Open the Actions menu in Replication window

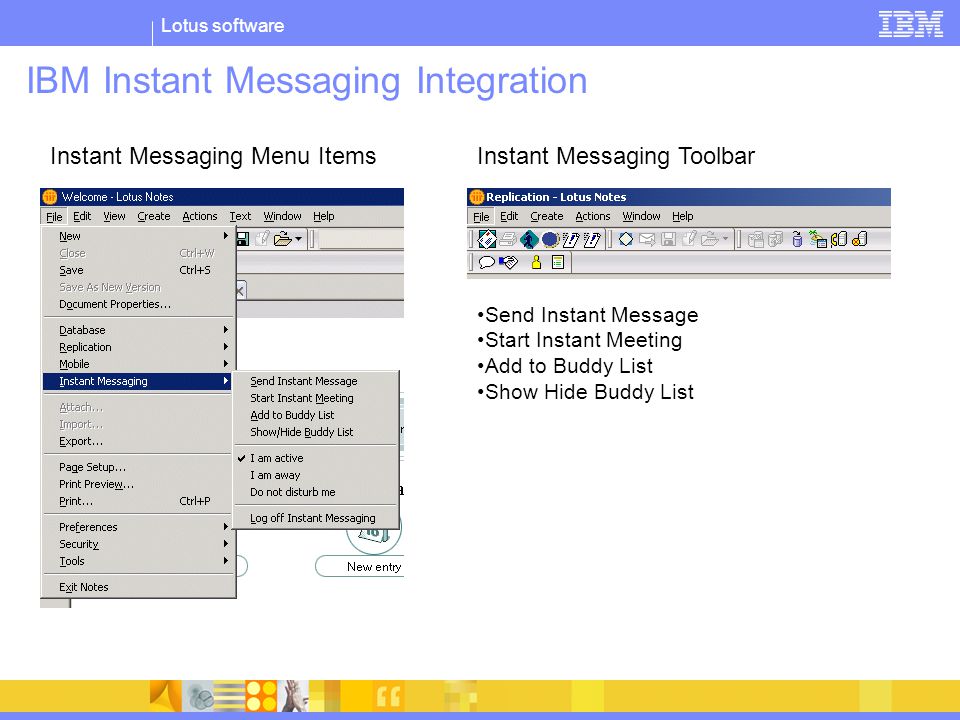tap(593, 216)
